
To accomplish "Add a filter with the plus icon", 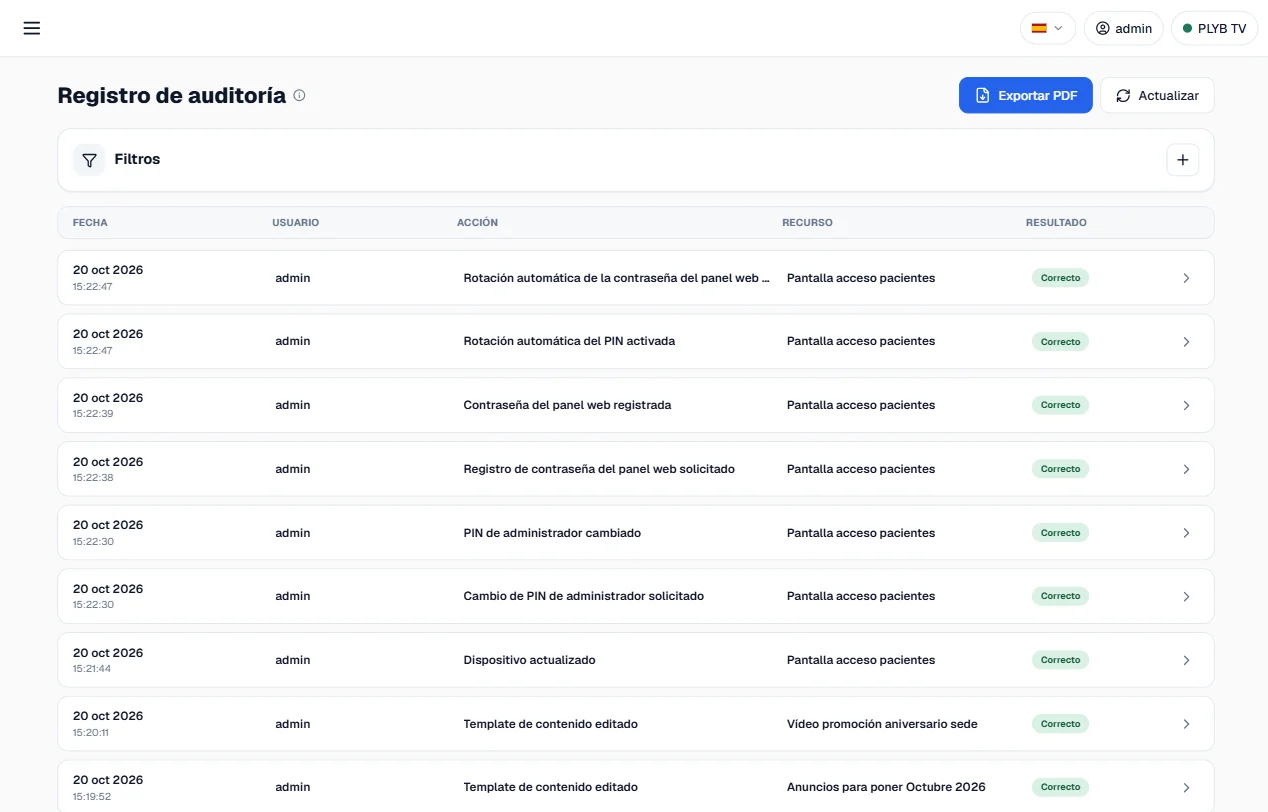I will tap(1182, 160).
